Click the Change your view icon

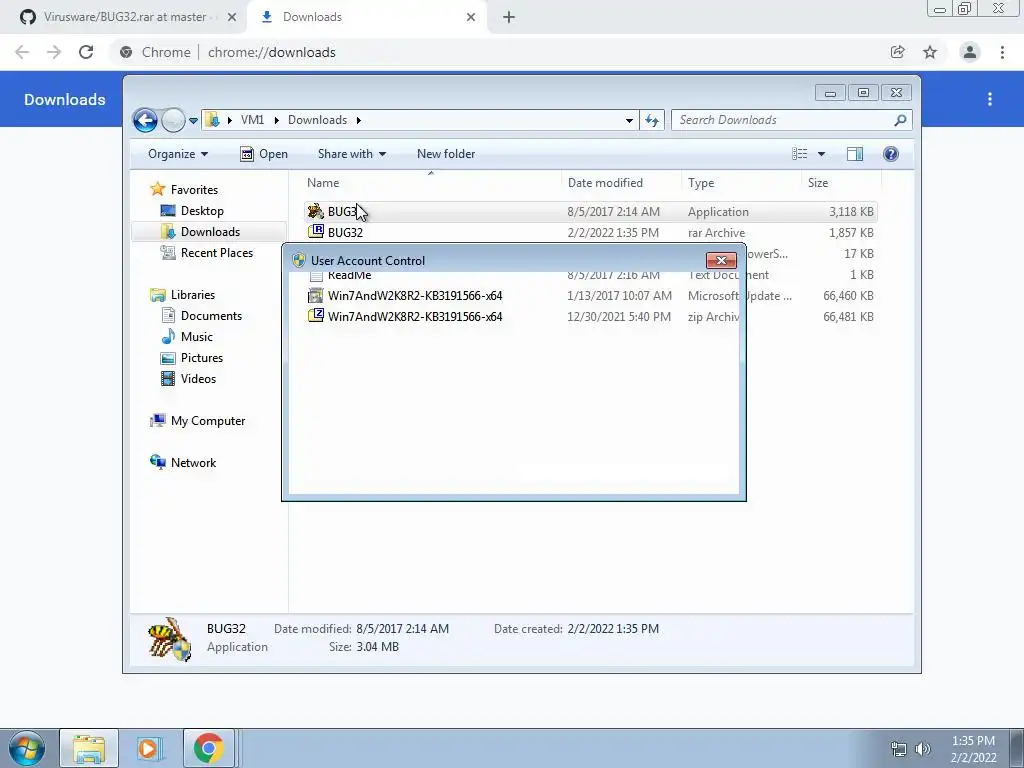[799, 154]
